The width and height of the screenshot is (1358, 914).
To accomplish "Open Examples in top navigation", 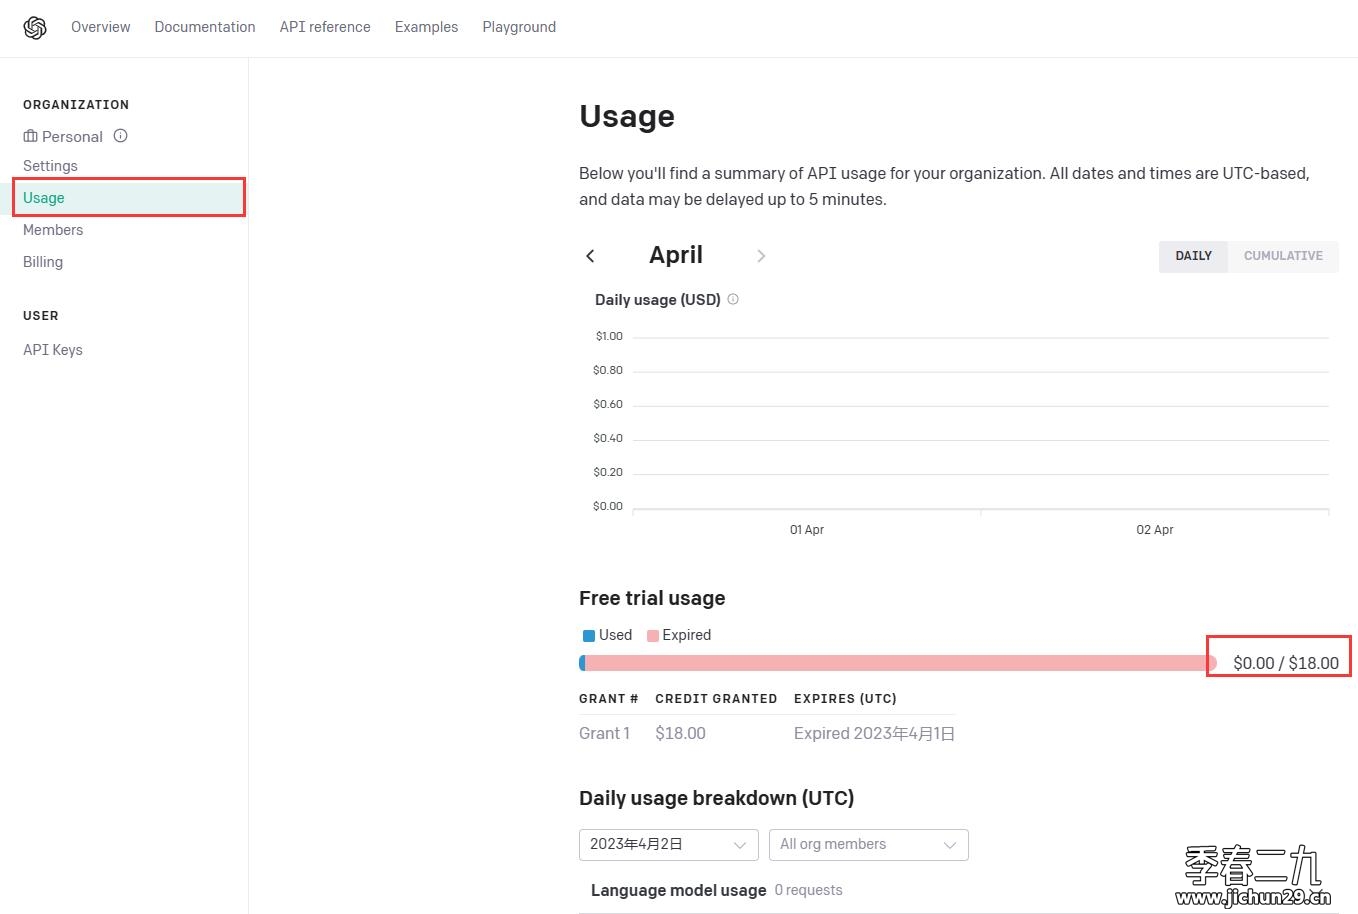I will tap(426, 27).
